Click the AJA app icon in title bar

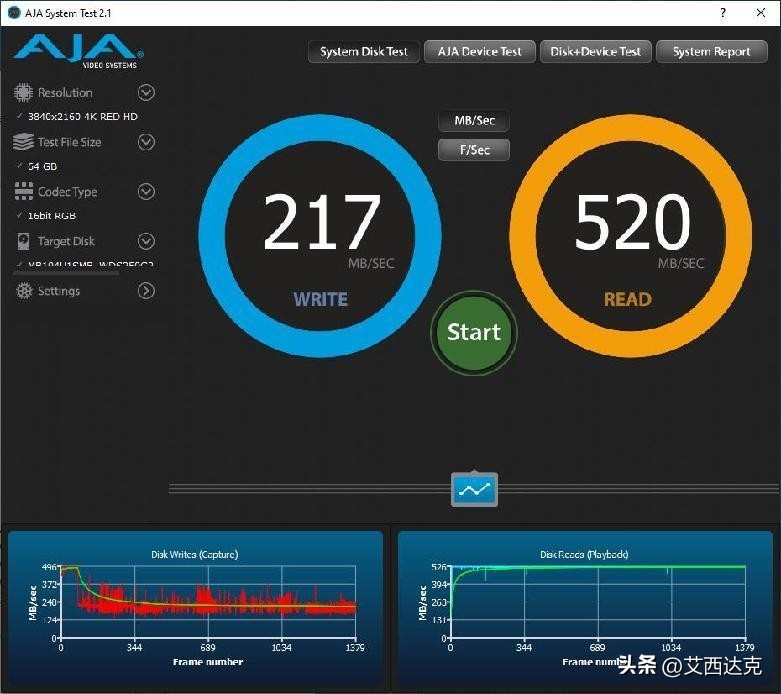click(14, 12)
